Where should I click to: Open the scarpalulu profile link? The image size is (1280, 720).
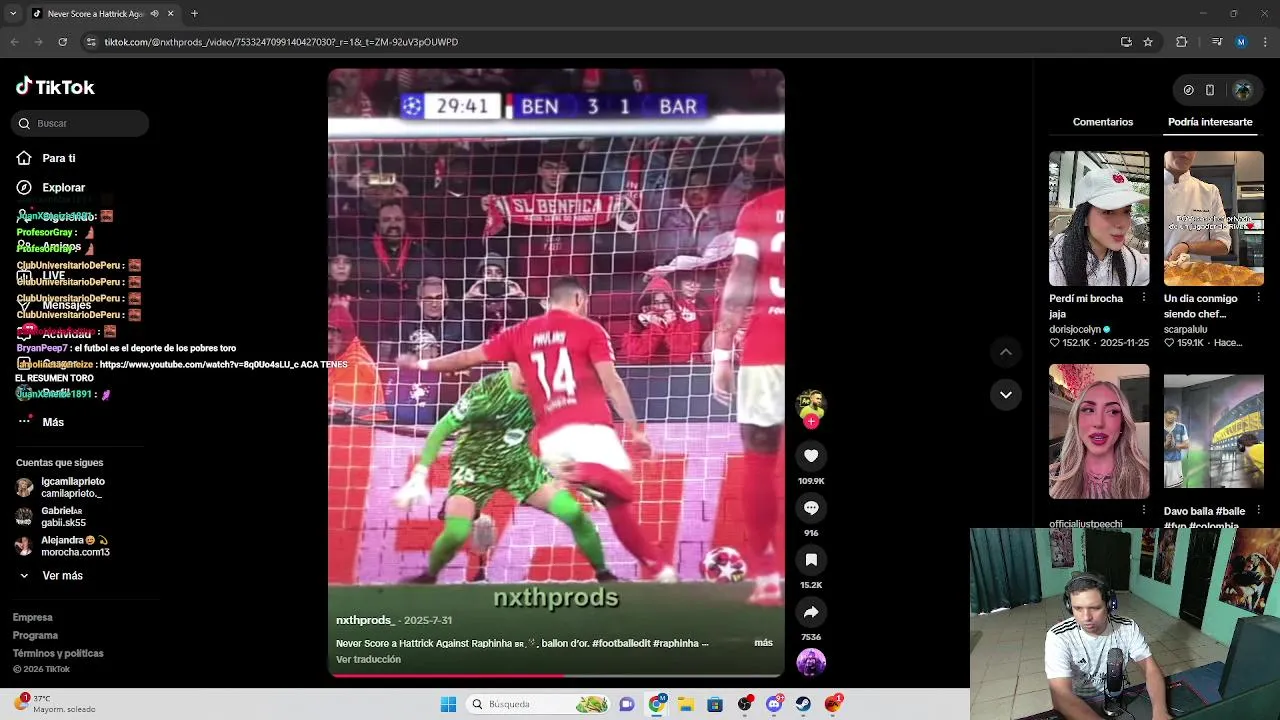[x=1185, y=329]
